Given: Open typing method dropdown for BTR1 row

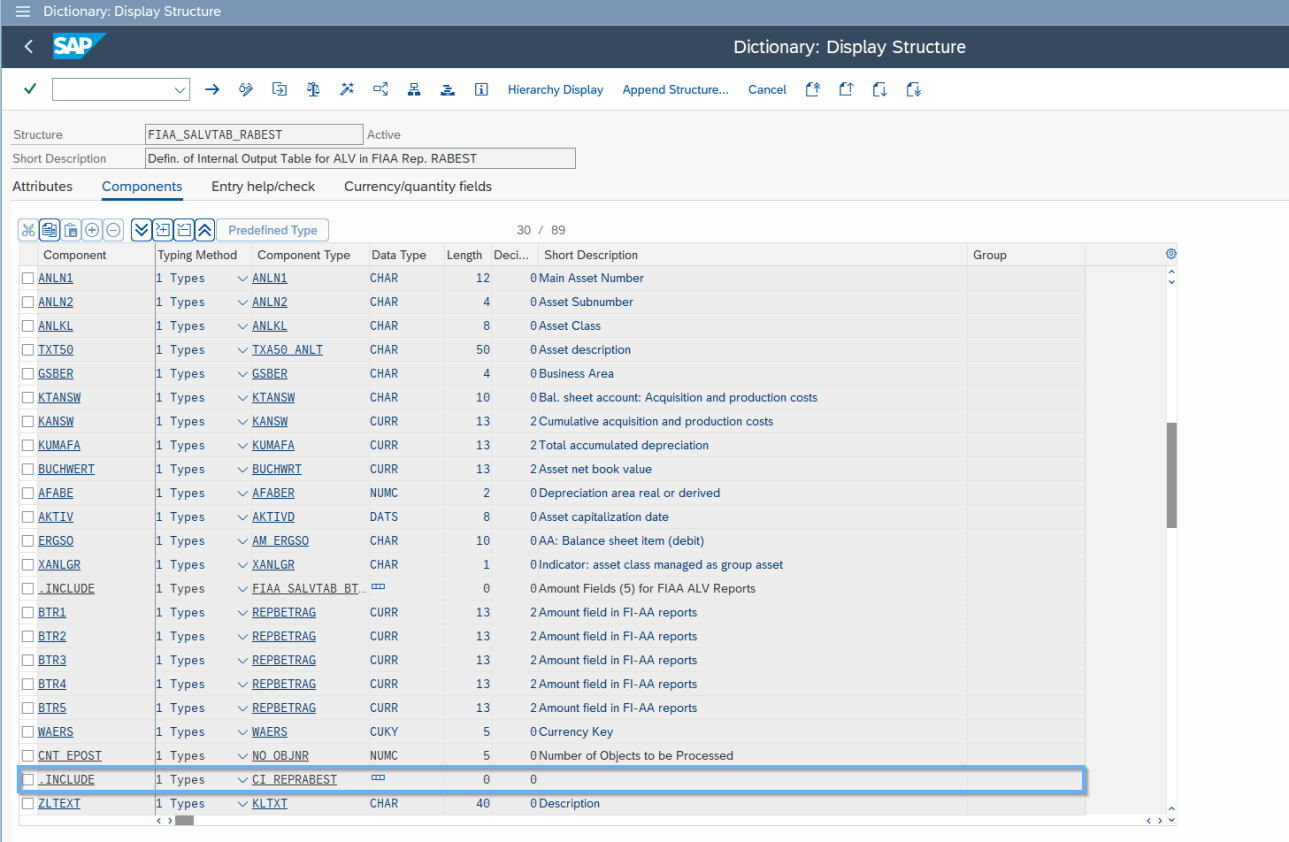Looking at the screenshot, I should [242, 613].
